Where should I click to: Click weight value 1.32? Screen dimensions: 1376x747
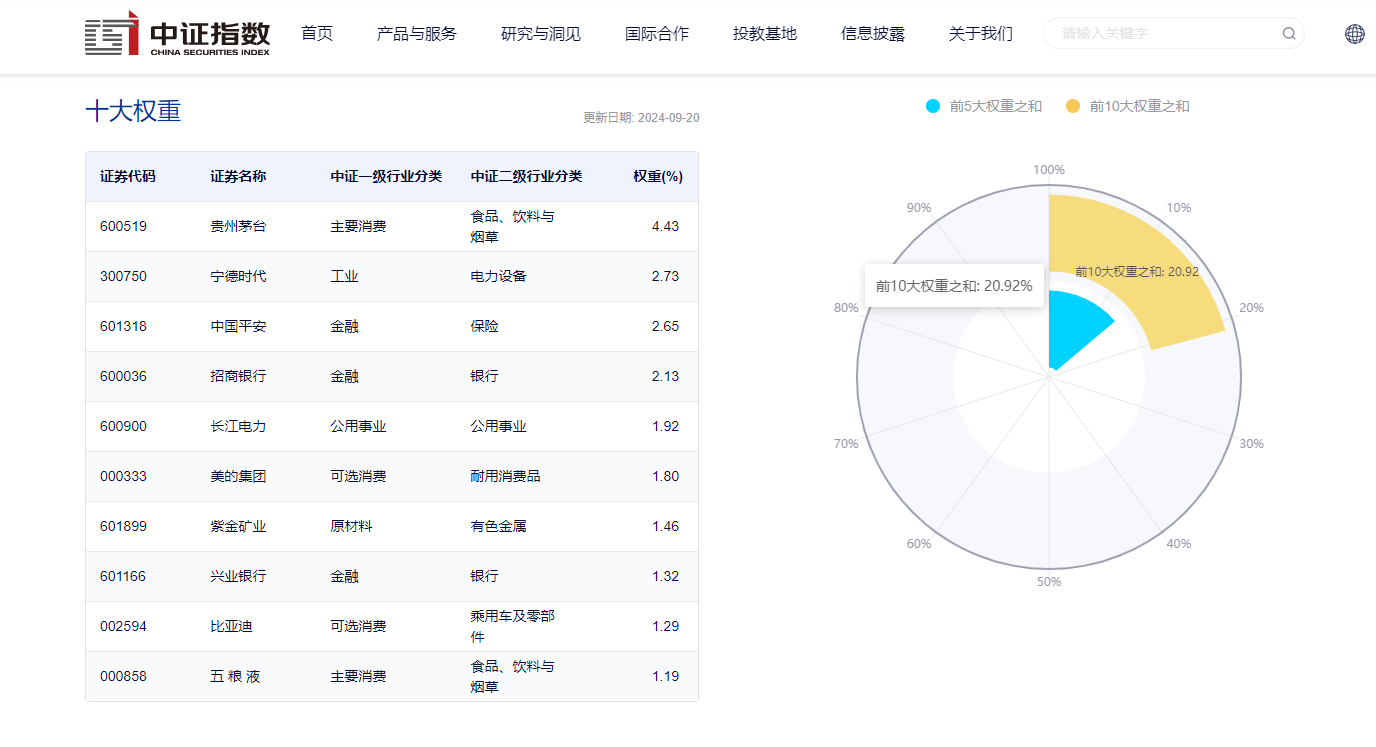tap(665, 576)
